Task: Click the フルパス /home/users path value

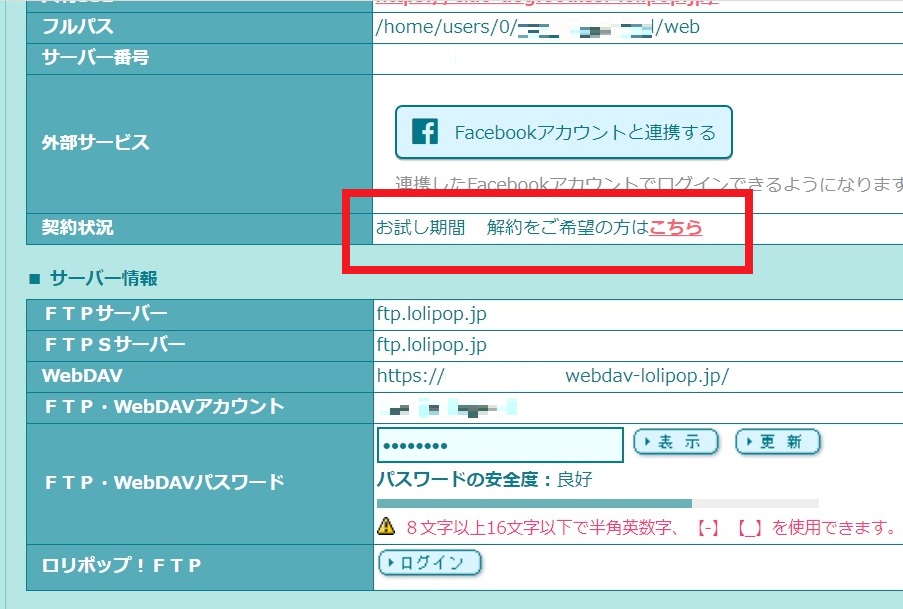Action: coord(537,27)
